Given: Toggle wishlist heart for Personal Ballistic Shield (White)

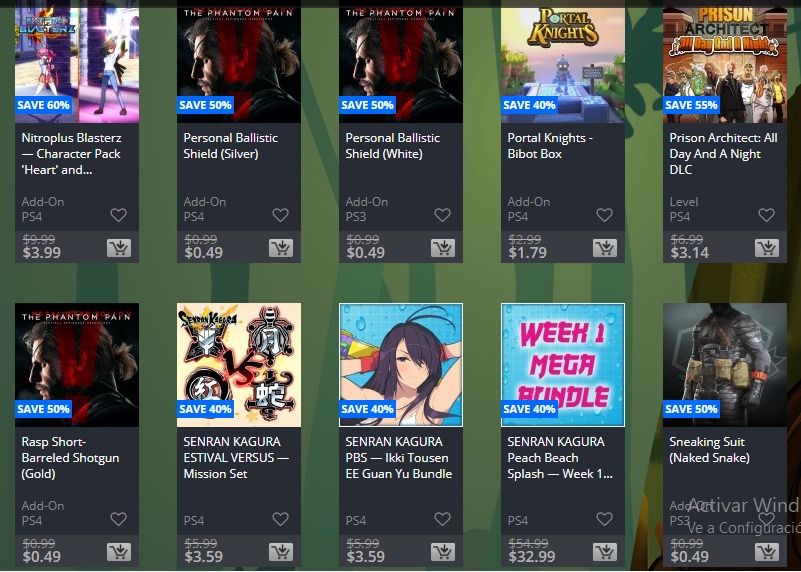Looking at the screenshot, I should tap(442, 215).
